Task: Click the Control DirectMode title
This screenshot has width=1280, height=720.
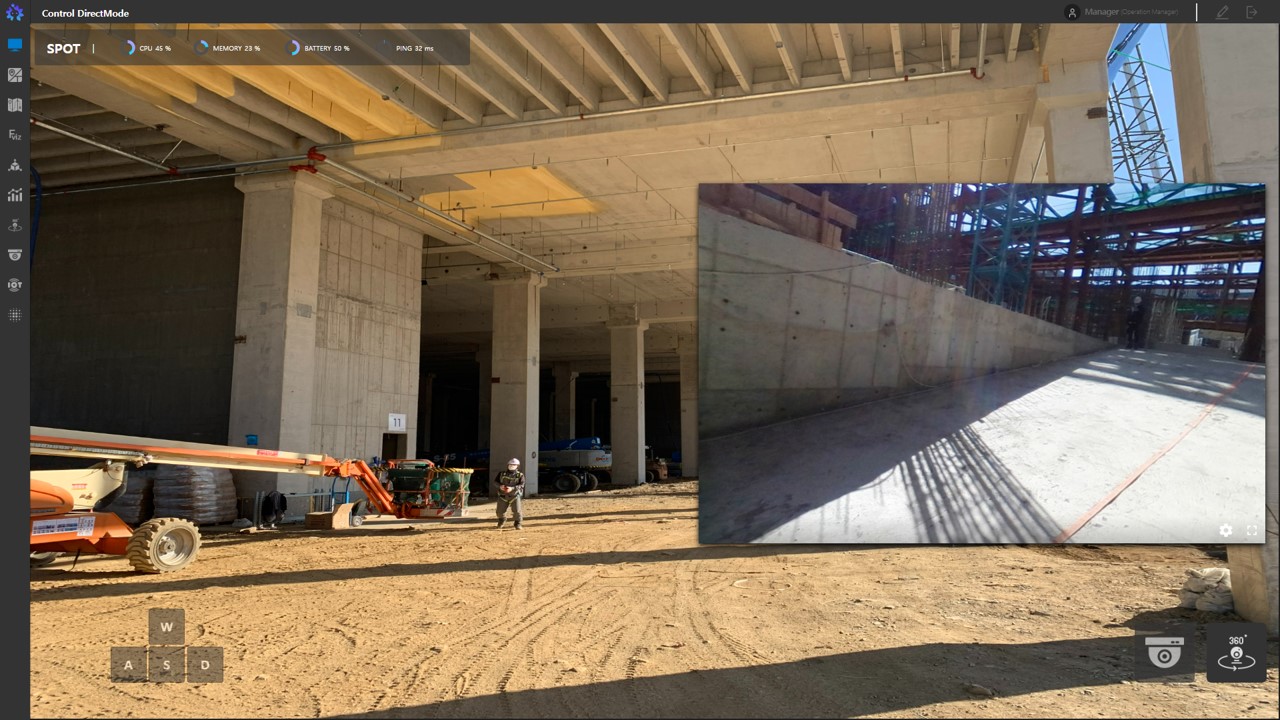Action: pyautogui.click(x=85, y=13)
